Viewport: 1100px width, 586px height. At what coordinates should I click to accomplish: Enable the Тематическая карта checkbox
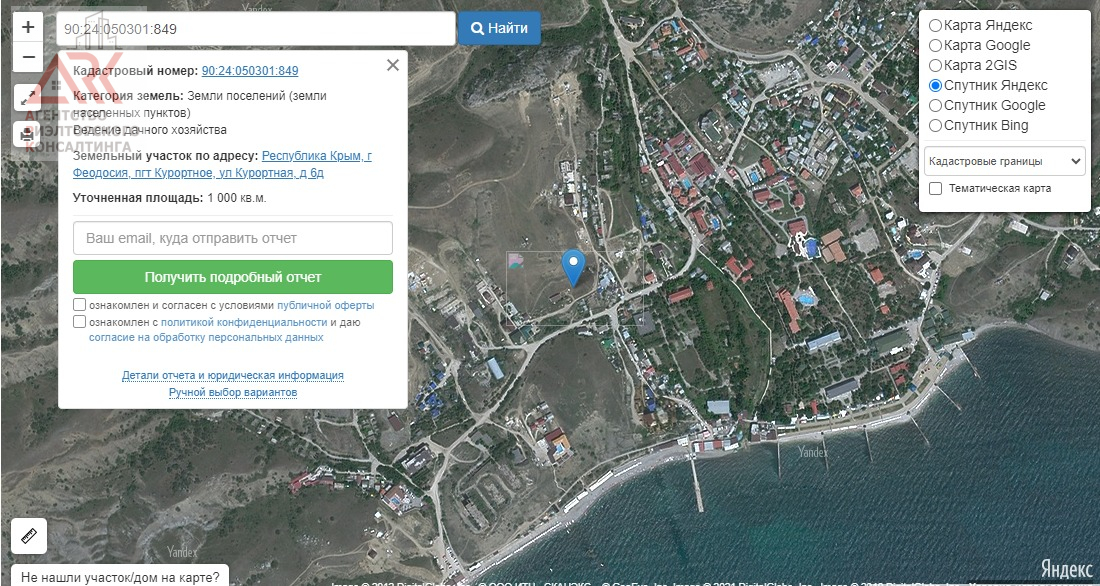coord(935,188)
